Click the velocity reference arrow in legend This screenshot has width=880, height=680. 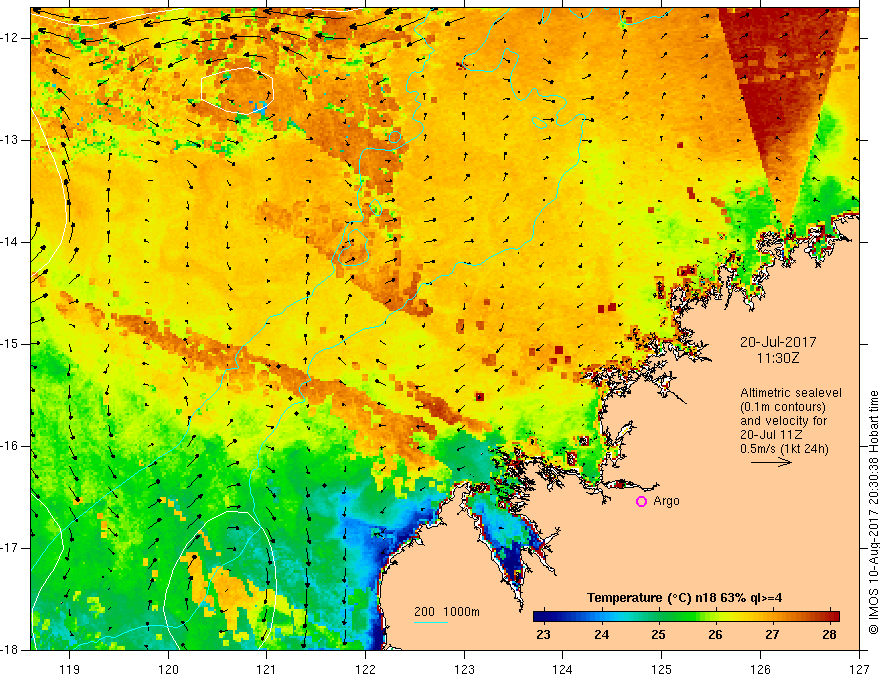(x=771, y=462)
